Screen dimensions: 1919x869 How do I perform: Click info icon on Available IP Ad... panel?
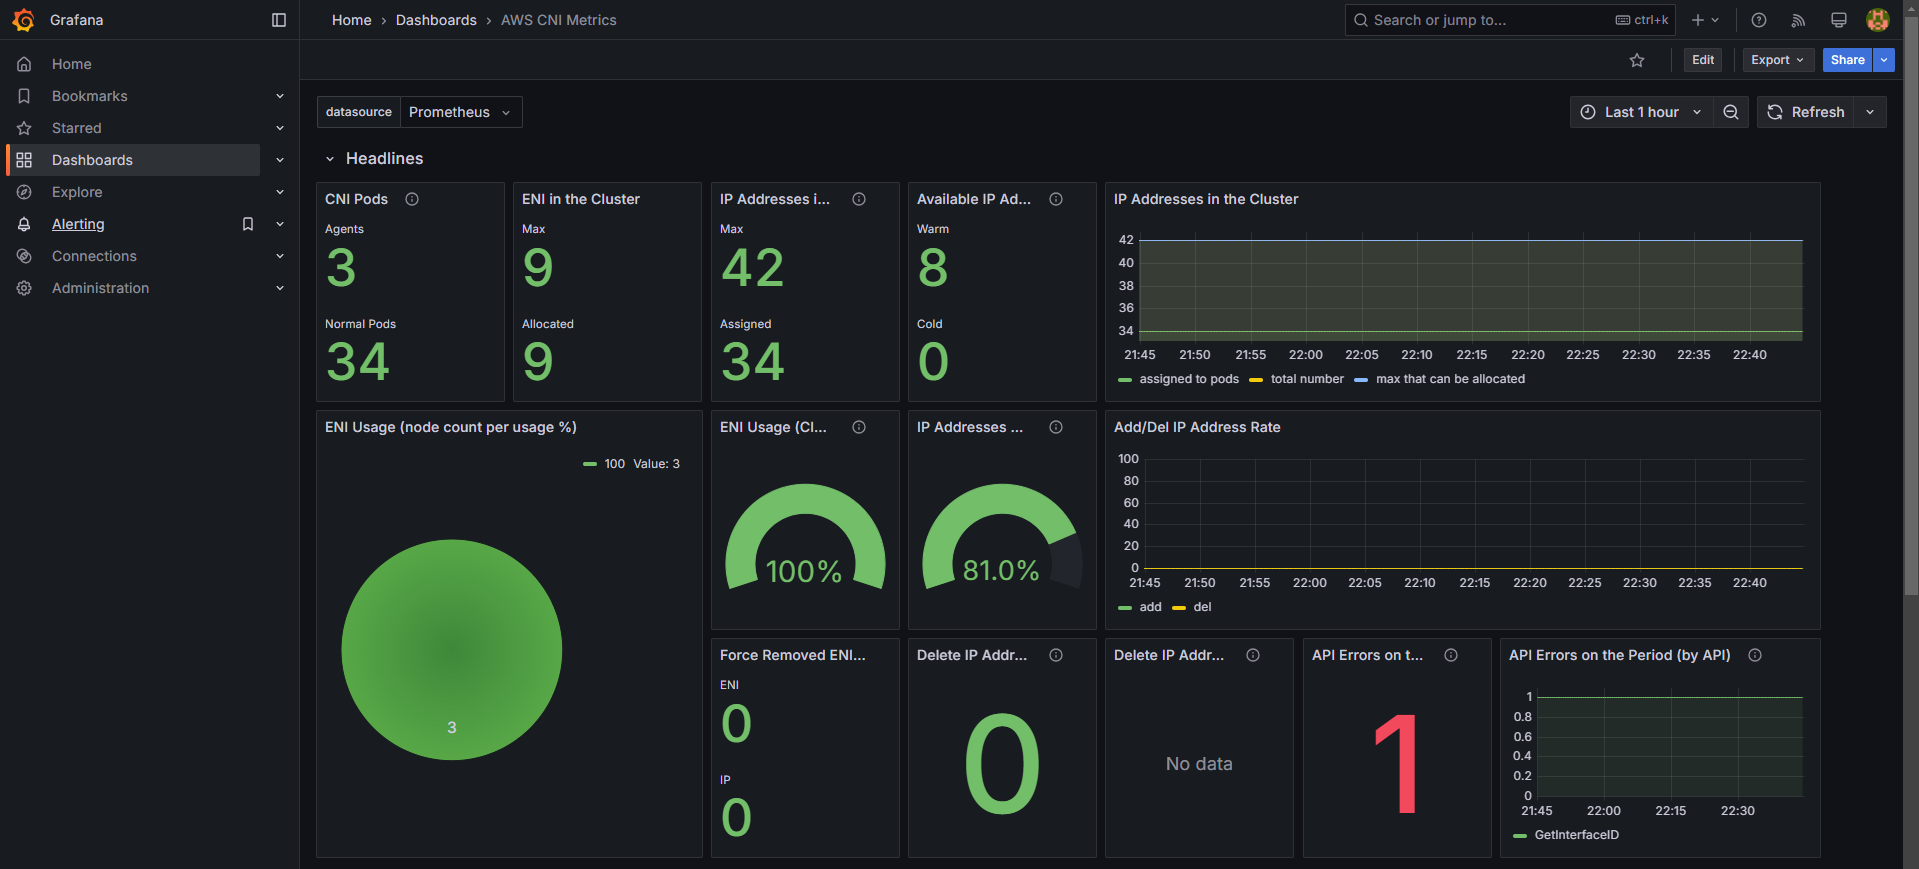pos(1056,199)
